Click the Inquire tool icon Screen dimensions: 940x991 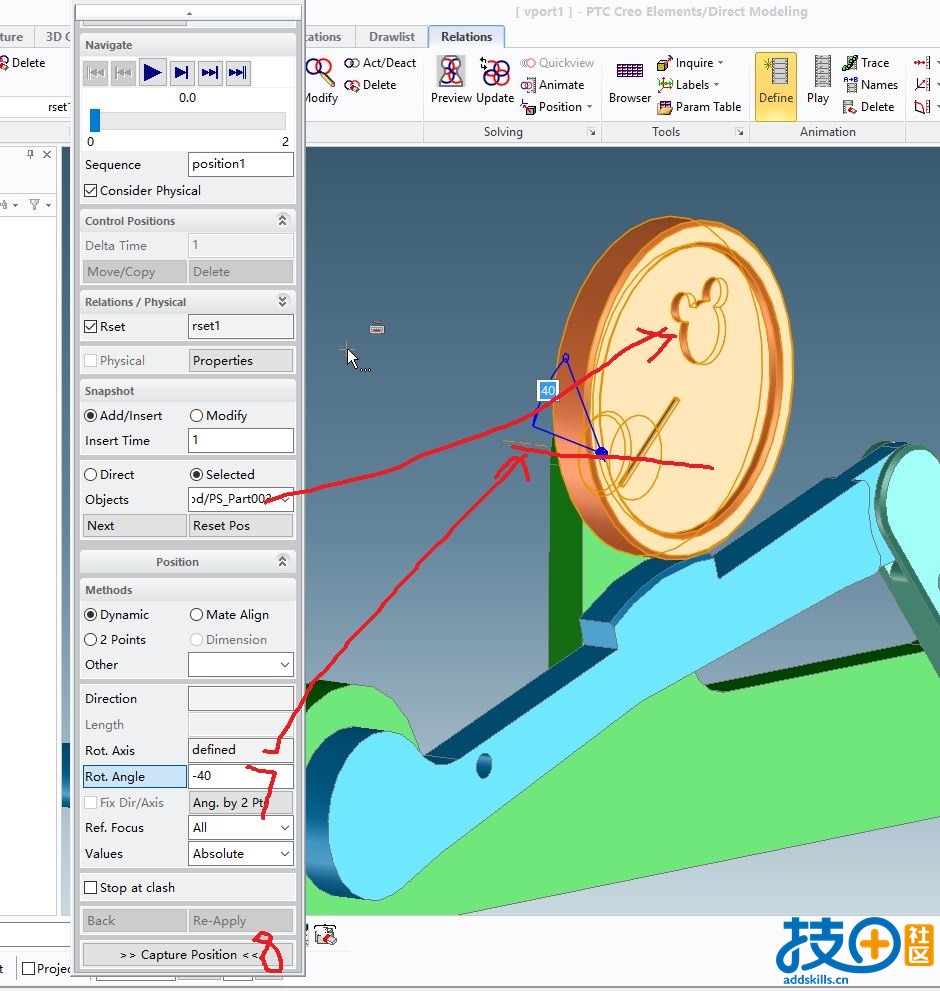tap(664, 63)
